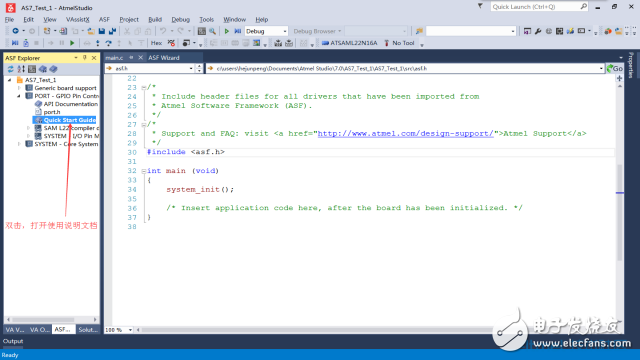
Task: Open the asf.h scope dropdown
Action: point(191,69)
